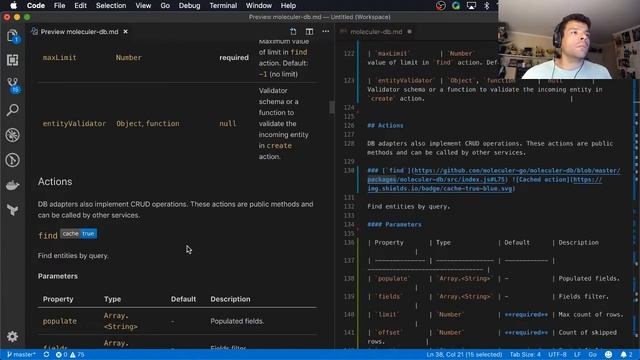Select the Preview moleculer-db.md tab
Image resolution: width=640 pixels, height=360 pixels.
tap(80, 31)
